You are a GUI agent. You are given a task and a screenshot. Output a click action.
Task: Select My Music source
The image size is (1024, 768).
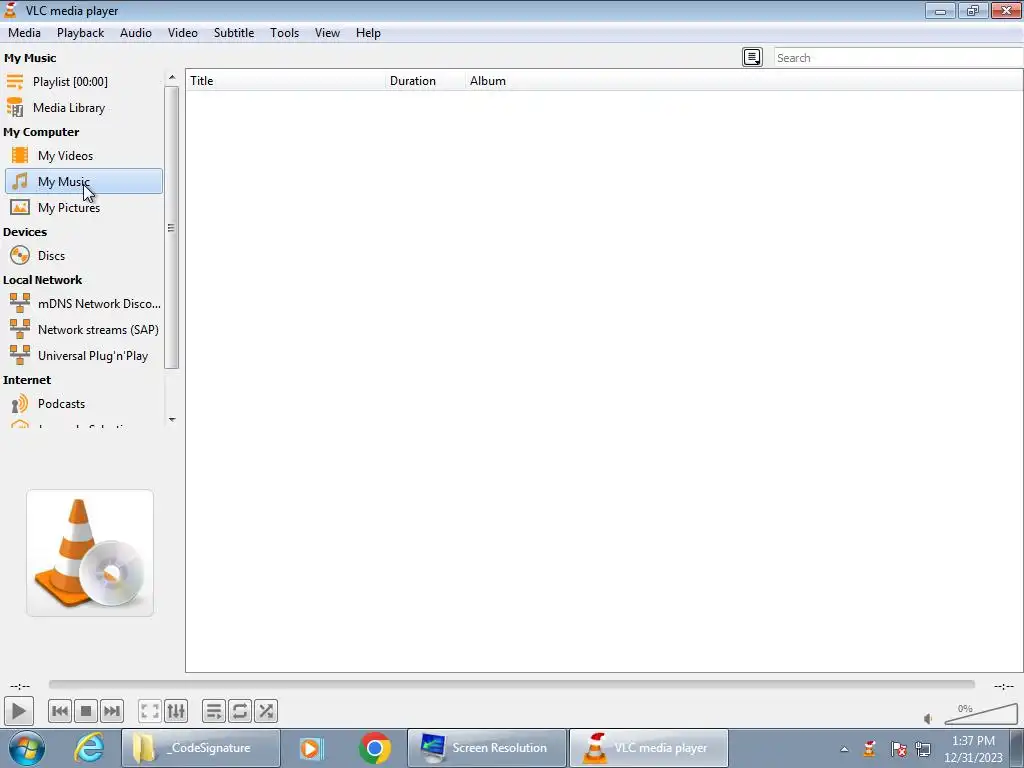83,182
